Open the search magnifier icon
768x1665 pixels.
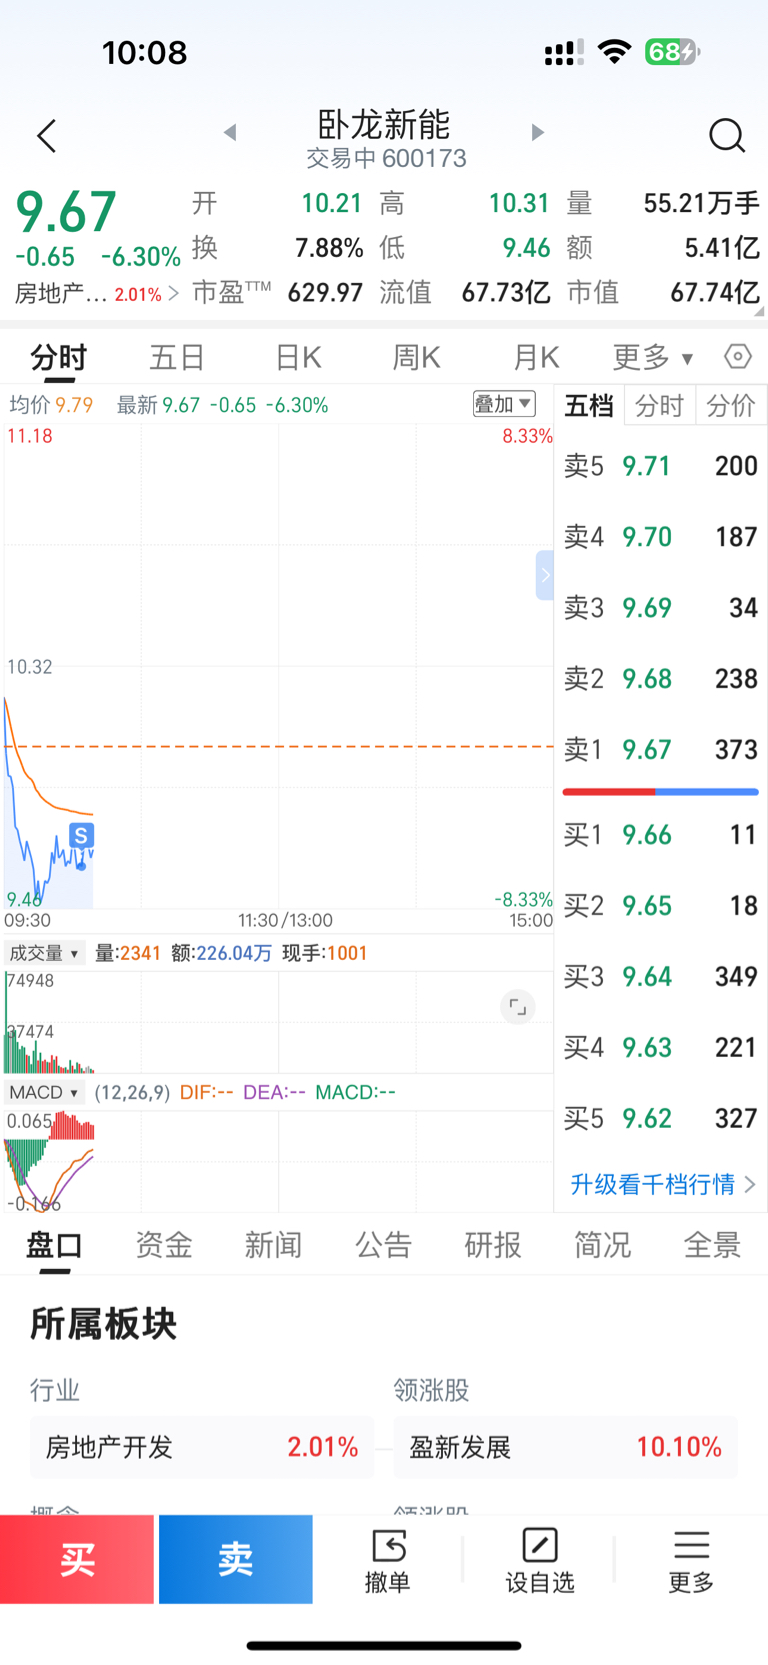[727, 135]
